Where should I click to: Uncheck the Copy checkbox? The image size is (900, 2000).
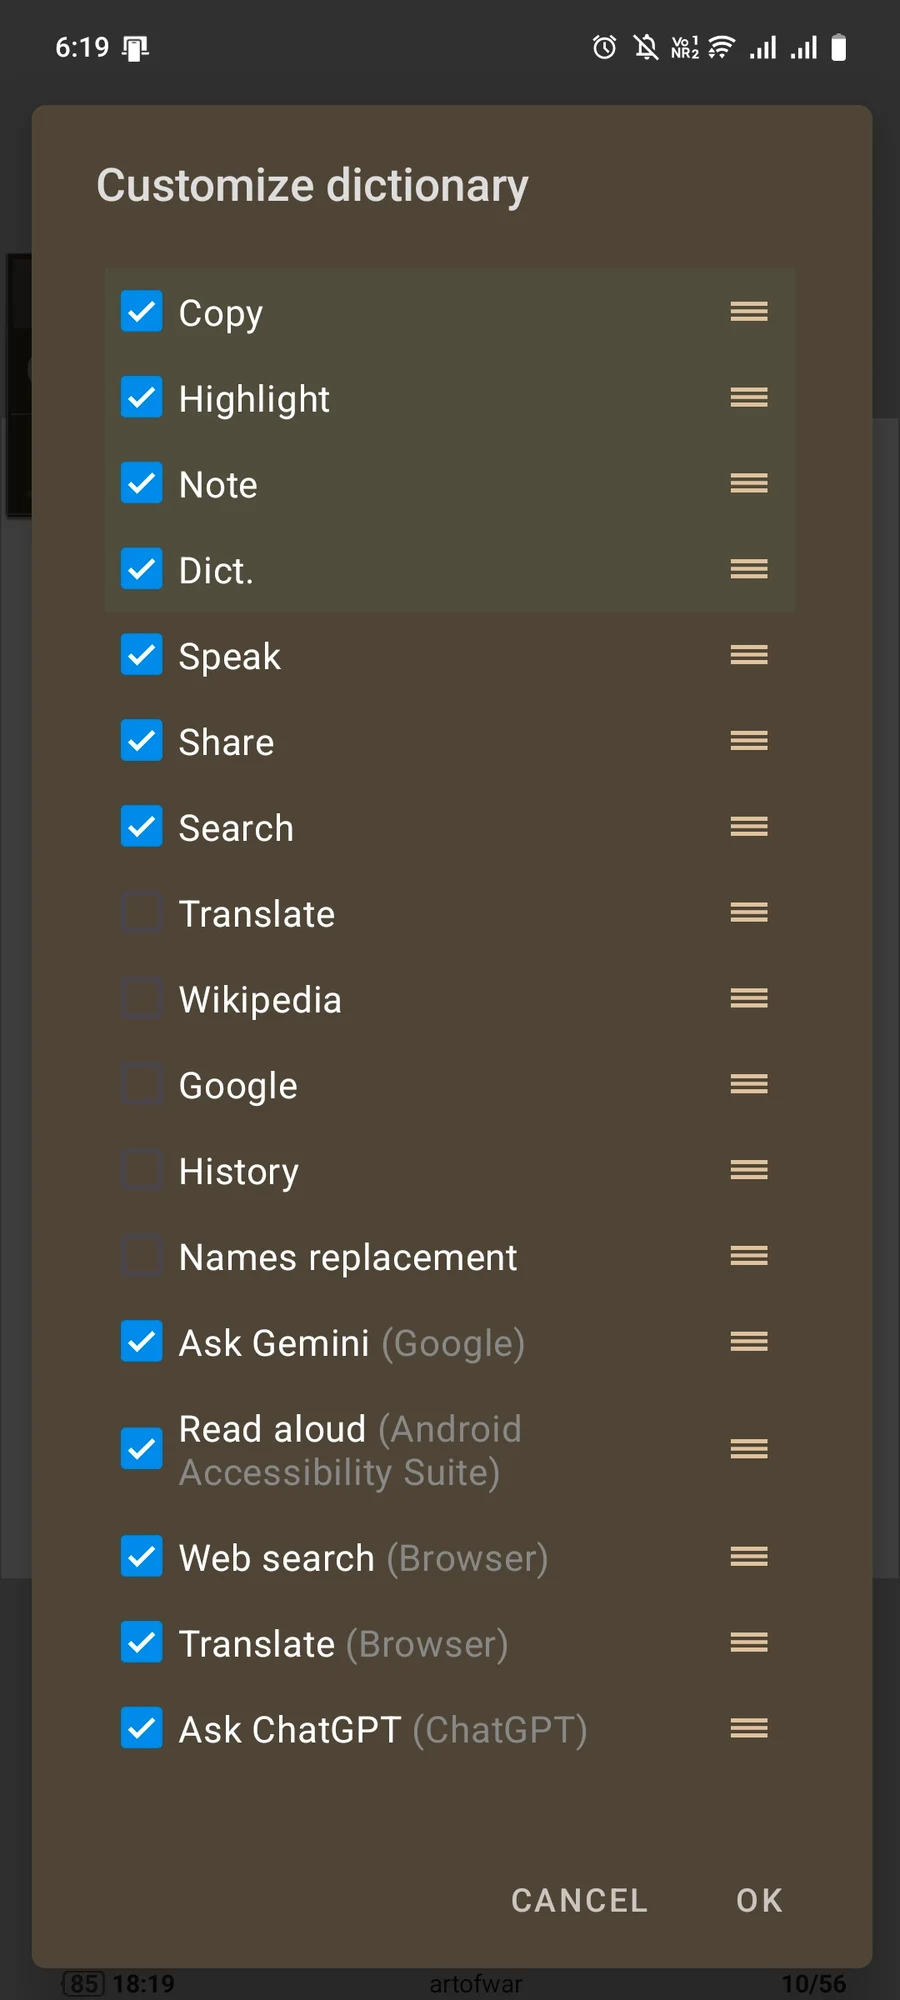point(142,312)
